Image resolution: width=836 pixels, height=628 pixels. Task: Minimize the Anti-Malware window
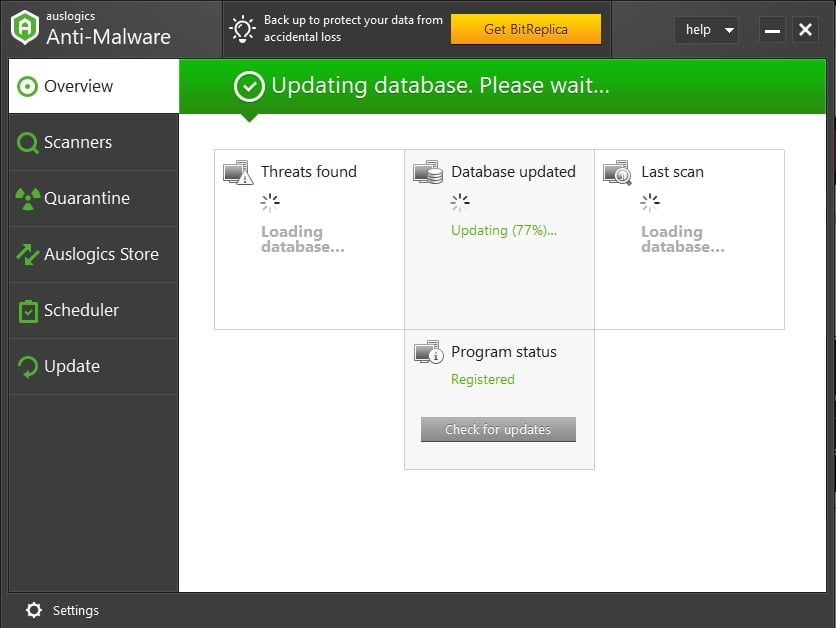point(772,30)
